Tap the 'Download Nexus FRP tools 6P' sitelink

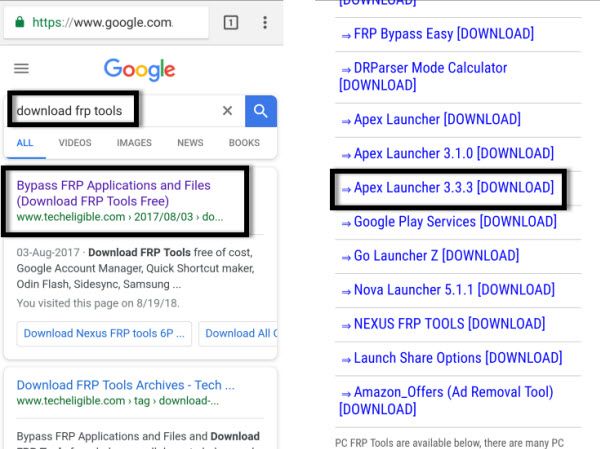coord(104,333)
